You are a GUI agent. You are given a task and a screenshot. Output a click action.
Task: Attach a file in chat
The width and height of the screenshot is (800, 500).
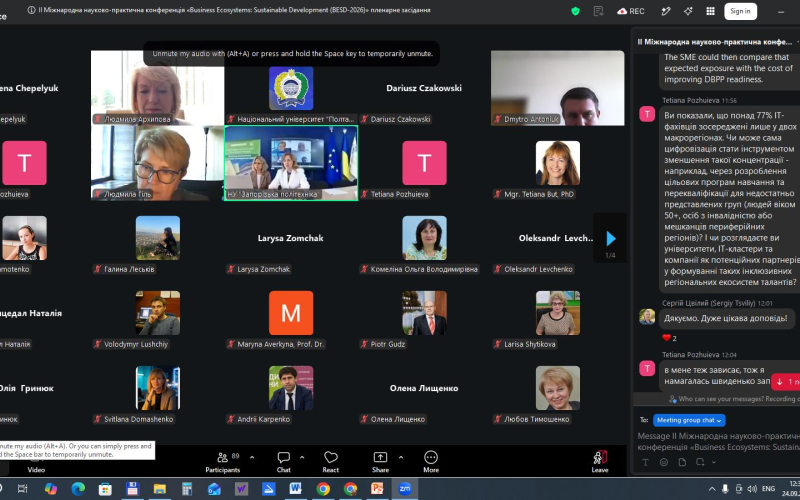pos(682,462)
